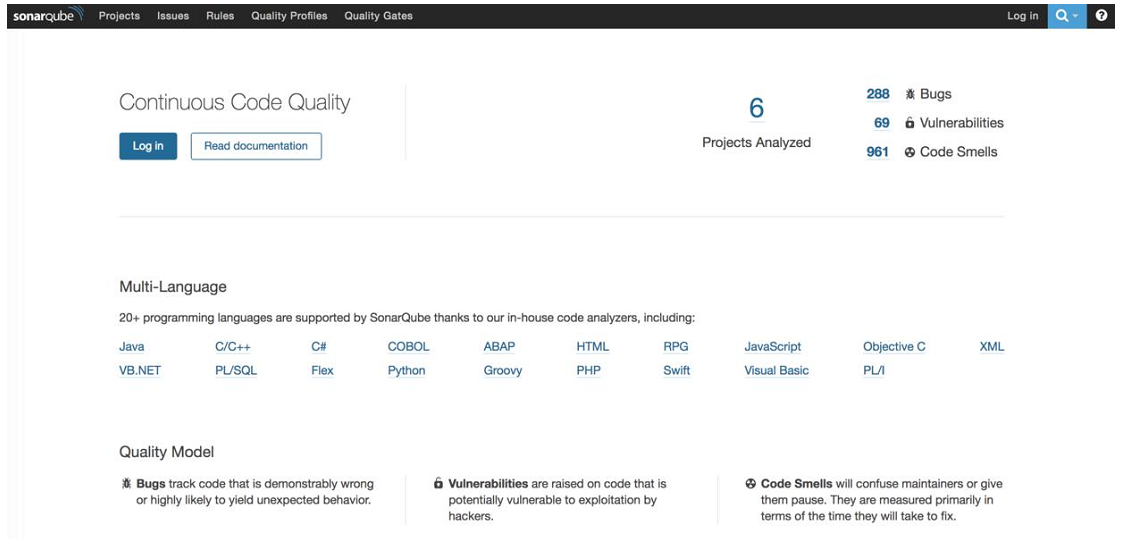This screenshot has width=1121, height=539.
Task: Click the '20+ programming languages are supported' sentence
Action: coord(407,317)
